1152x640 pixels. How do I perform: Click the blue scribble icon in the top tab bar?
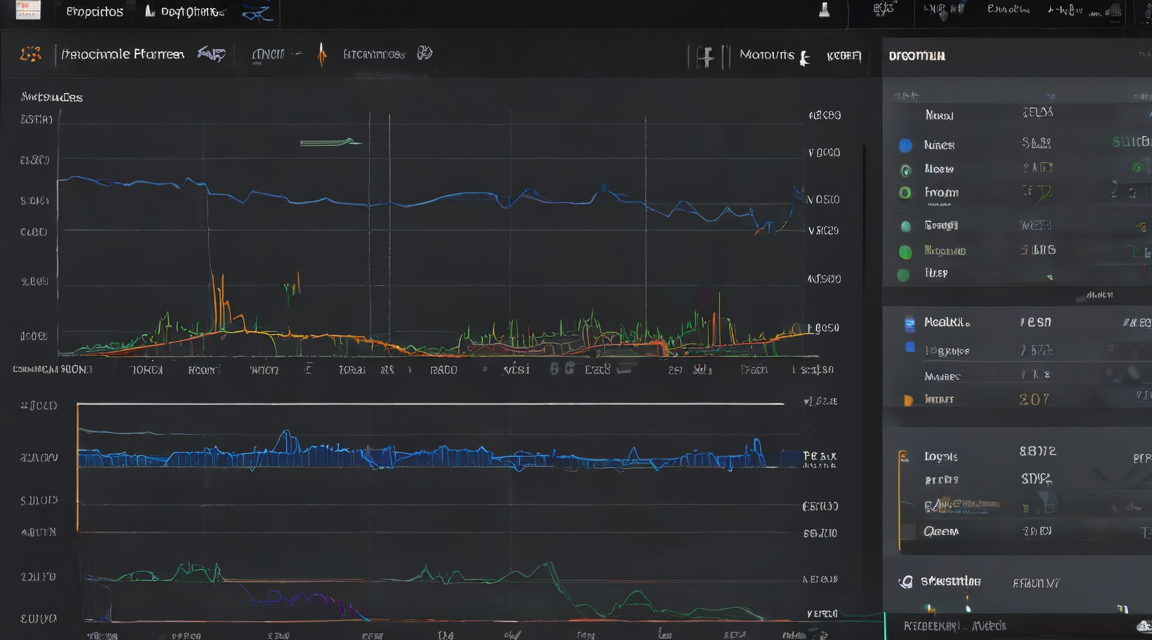[257, 12]
